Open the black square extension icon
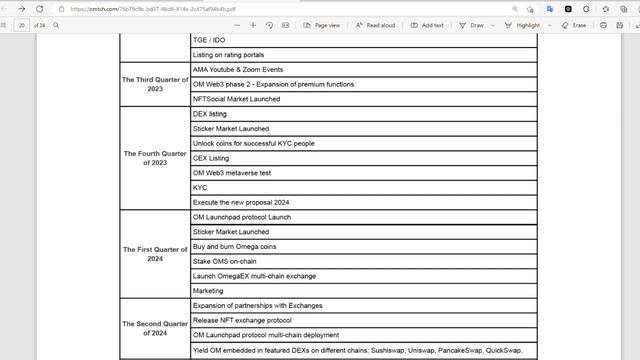 (x=568, y=9)
